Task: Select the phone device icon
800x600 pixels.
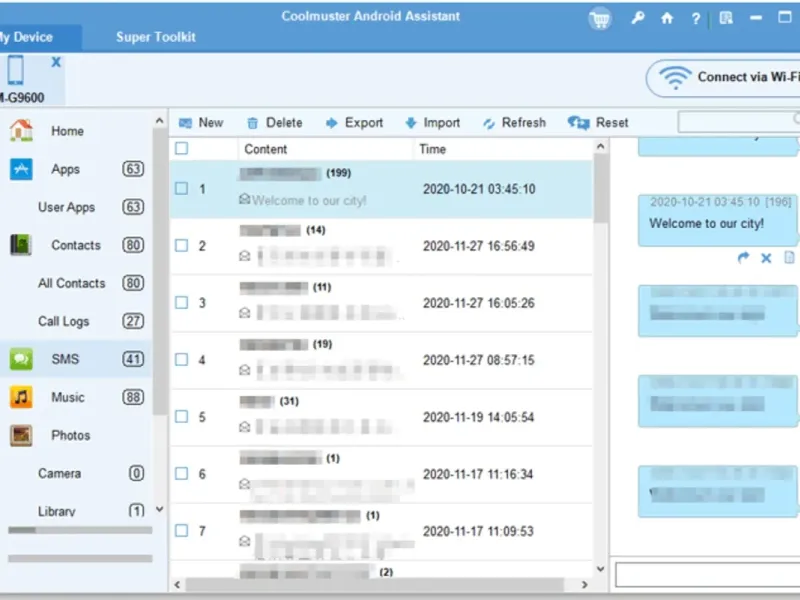Action: coord(15,70)
